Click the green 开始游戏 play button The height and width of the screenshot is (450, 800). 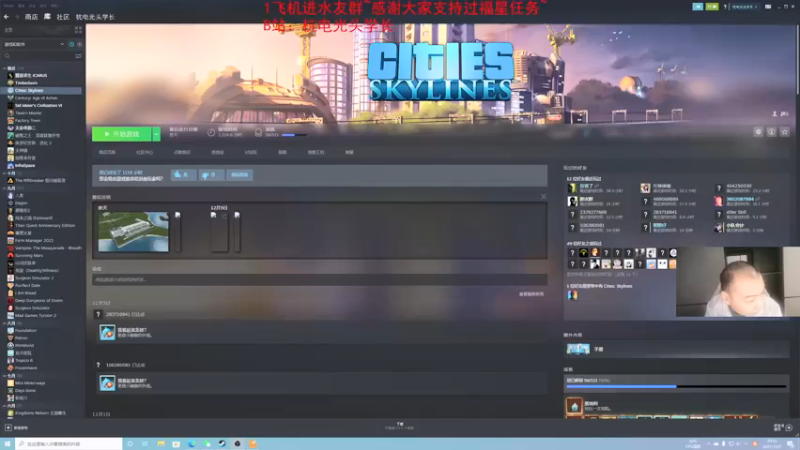pyautogui.click(x=121, y=134)
